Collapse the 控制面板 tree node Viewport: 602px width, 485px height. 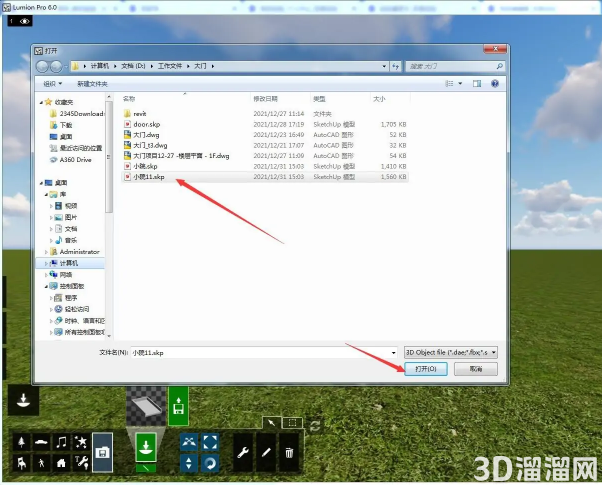point(46,286)
